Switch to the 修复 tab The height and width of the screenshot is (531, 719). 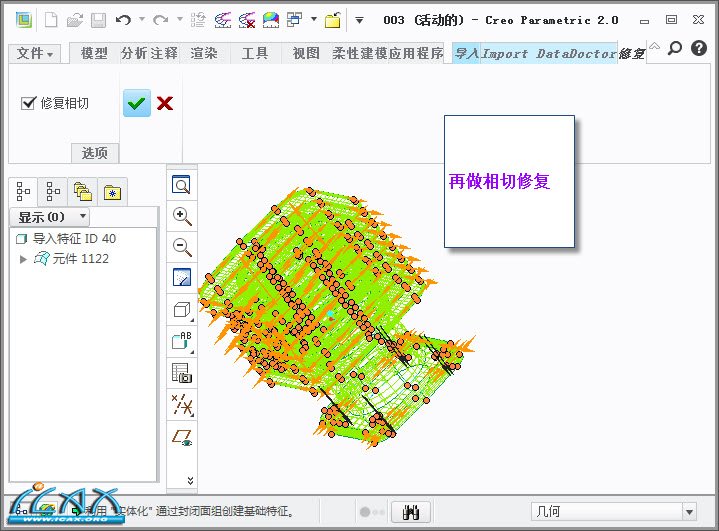click(632, 54)
